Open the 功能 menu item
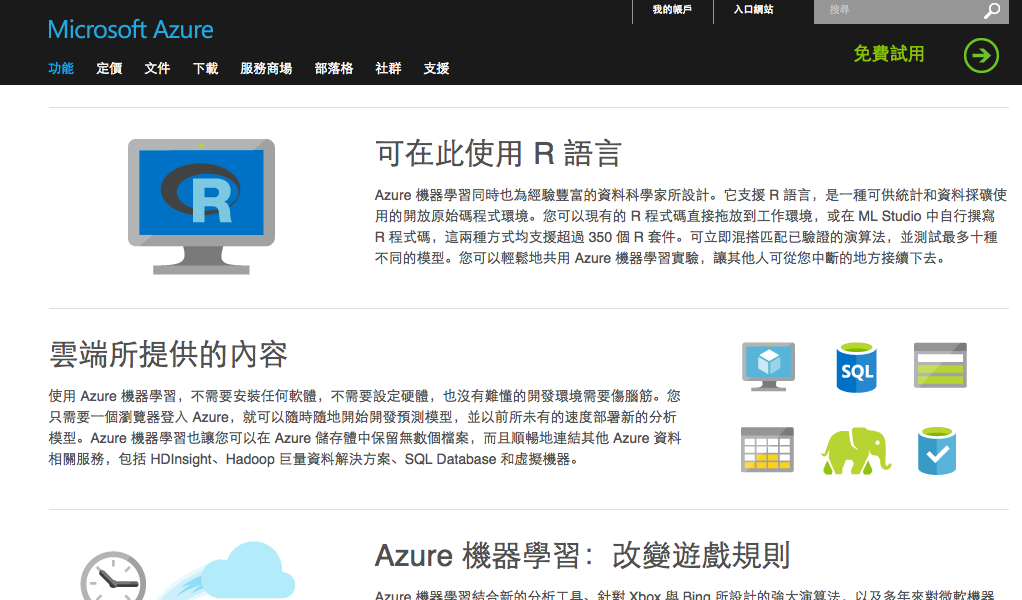This screenshot has height=600, width=1022. point(61,68)
